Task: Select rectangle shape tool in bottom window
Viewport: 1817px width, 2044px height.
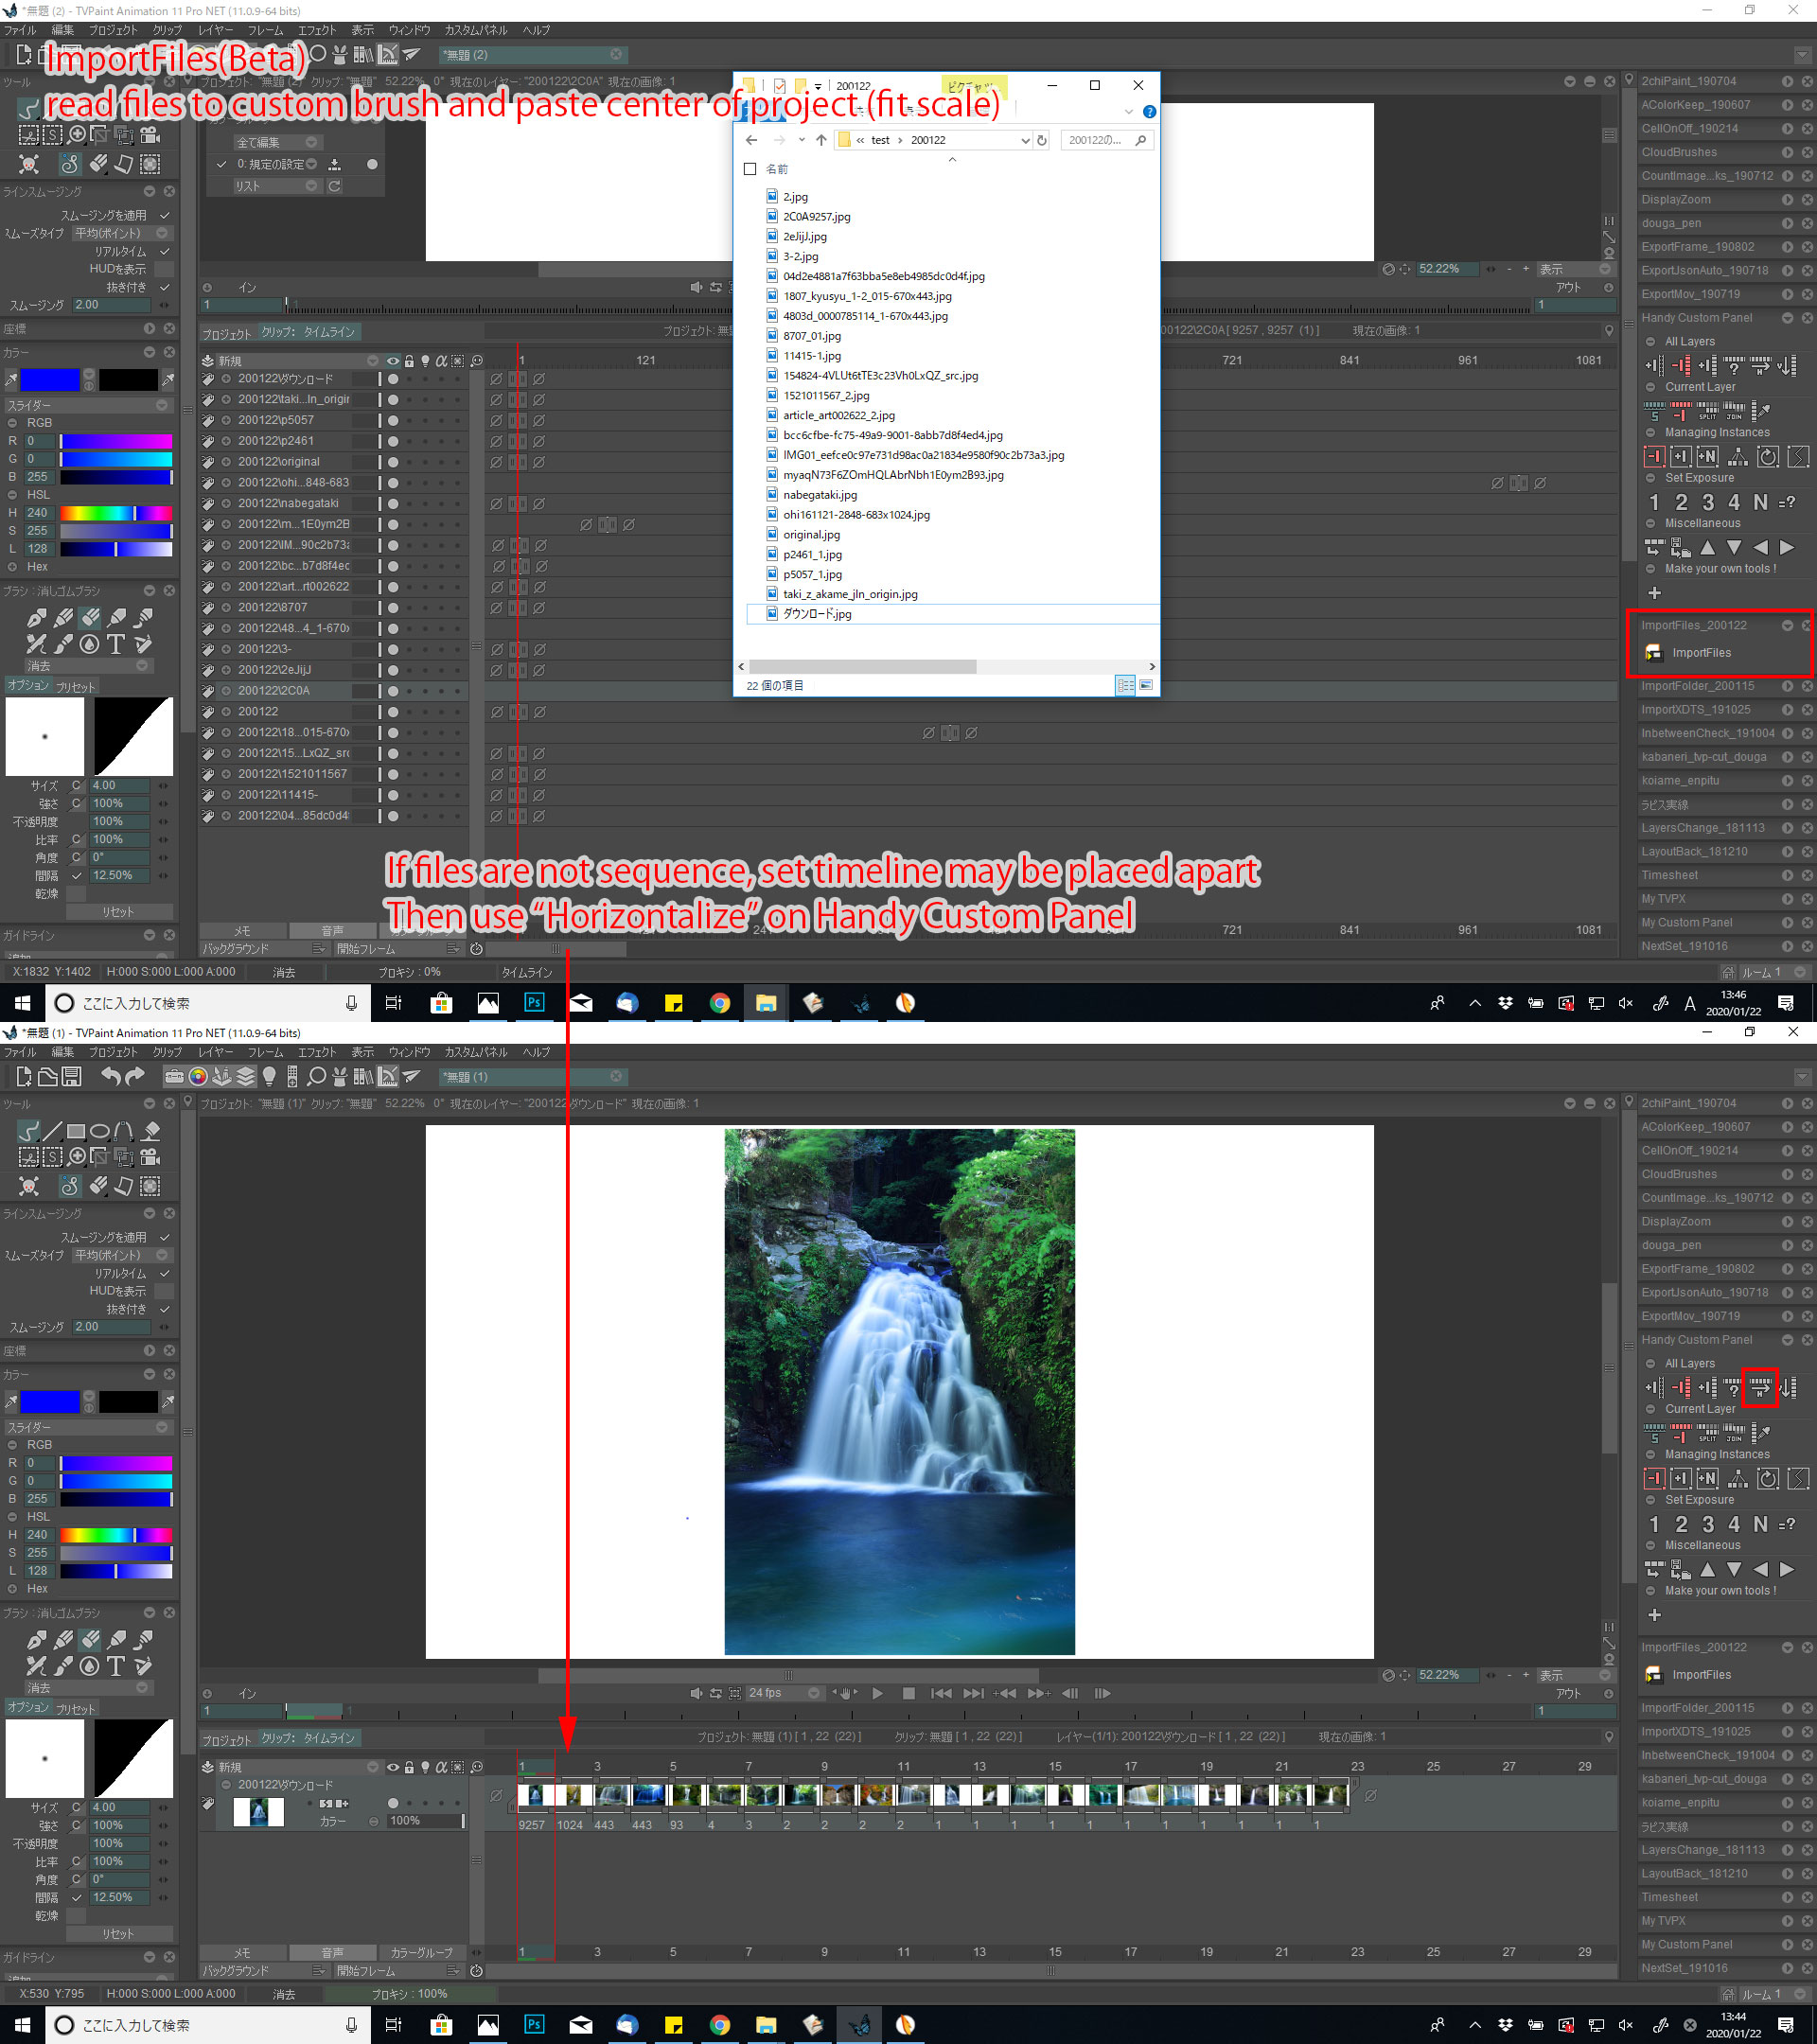Action: (76, 1131)
